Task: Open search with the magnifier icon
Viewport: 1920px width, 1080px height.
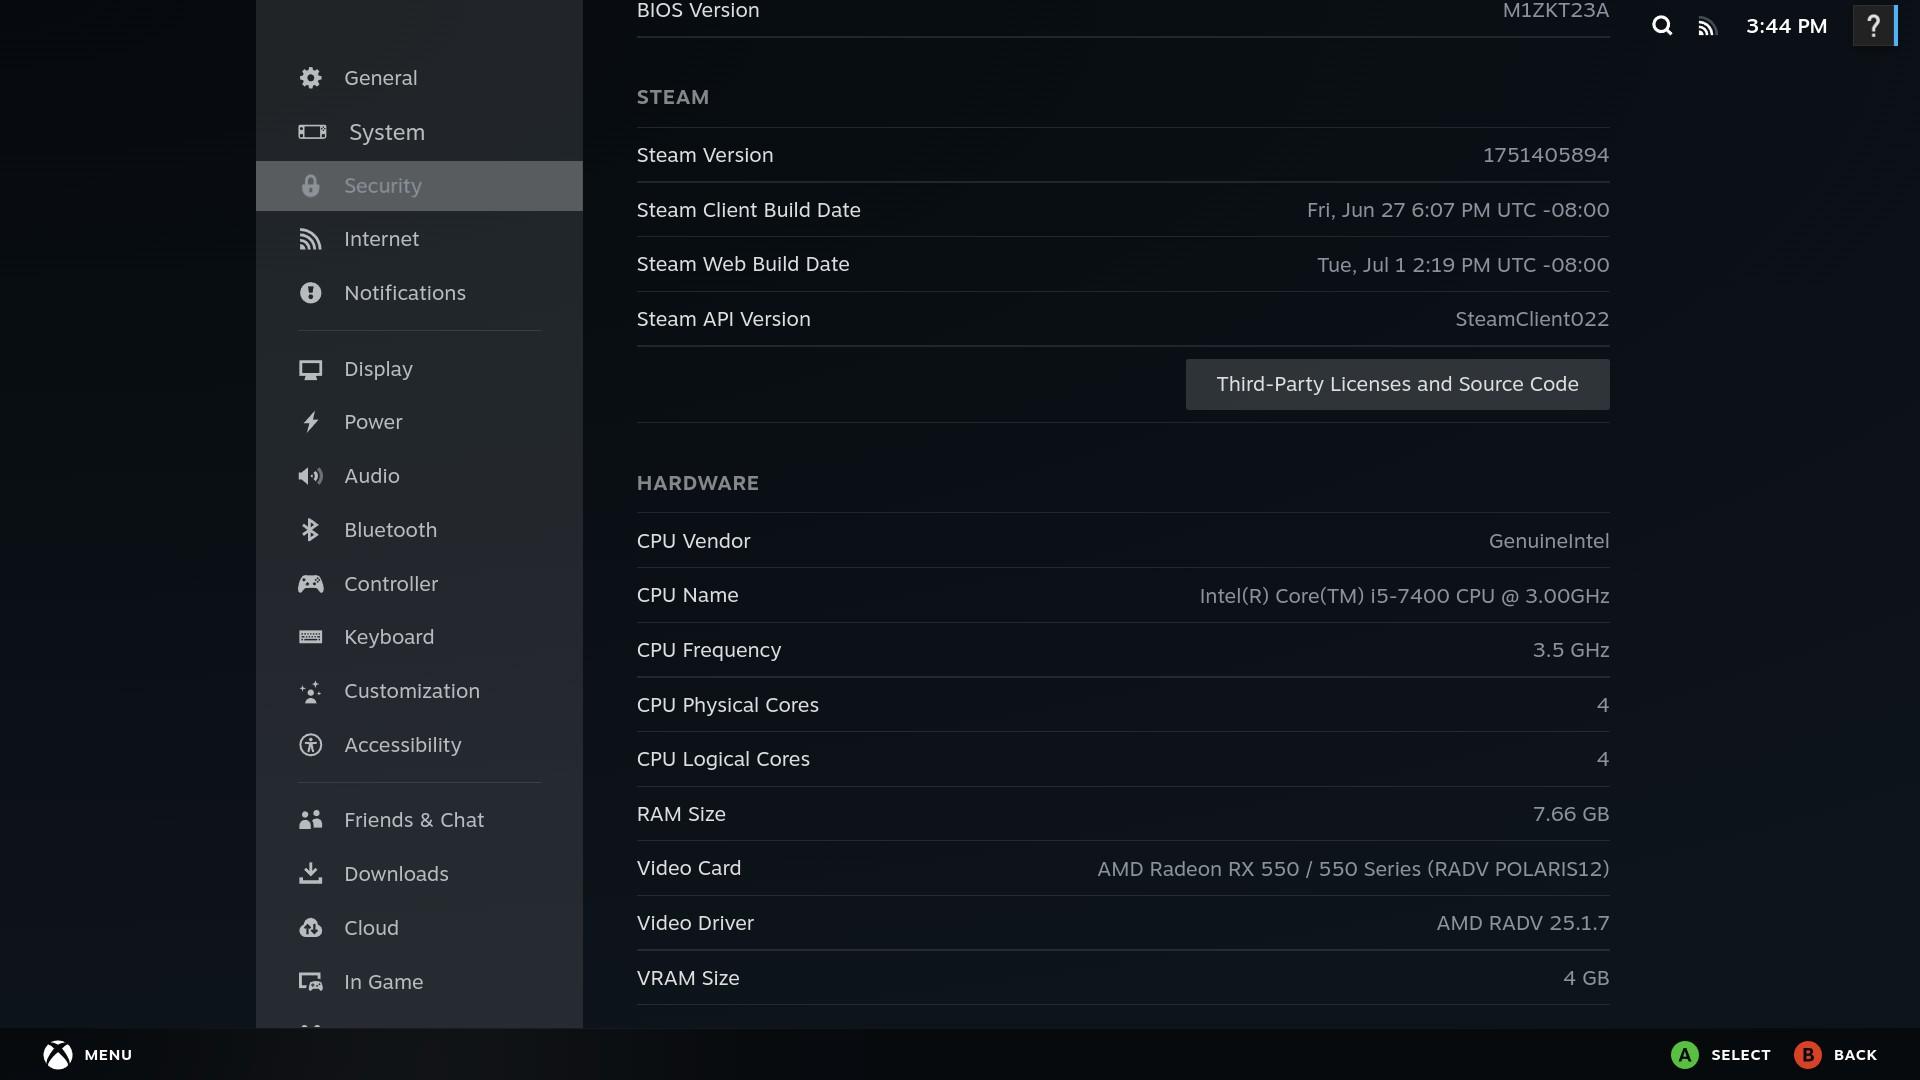Action: (x=1662, y=26)
